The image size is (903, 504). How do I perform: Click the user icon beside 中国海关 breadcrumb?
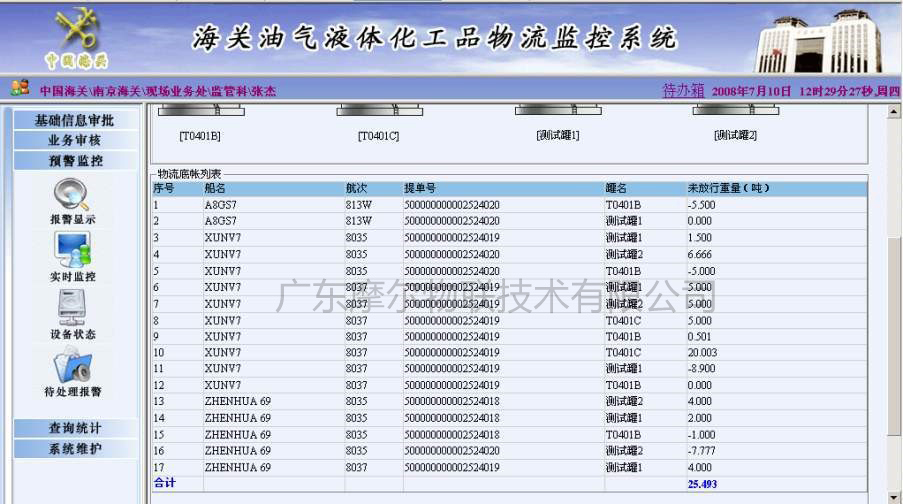click(20, 88)
